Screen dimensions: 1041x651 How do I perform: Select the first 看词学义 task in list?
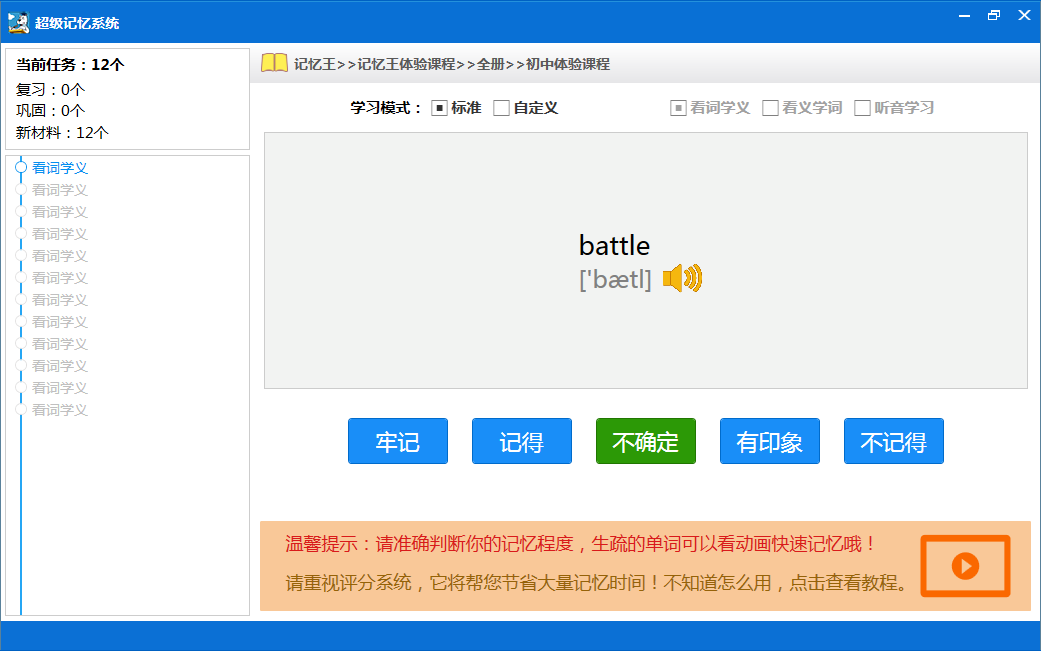click(x=60, y=168)
